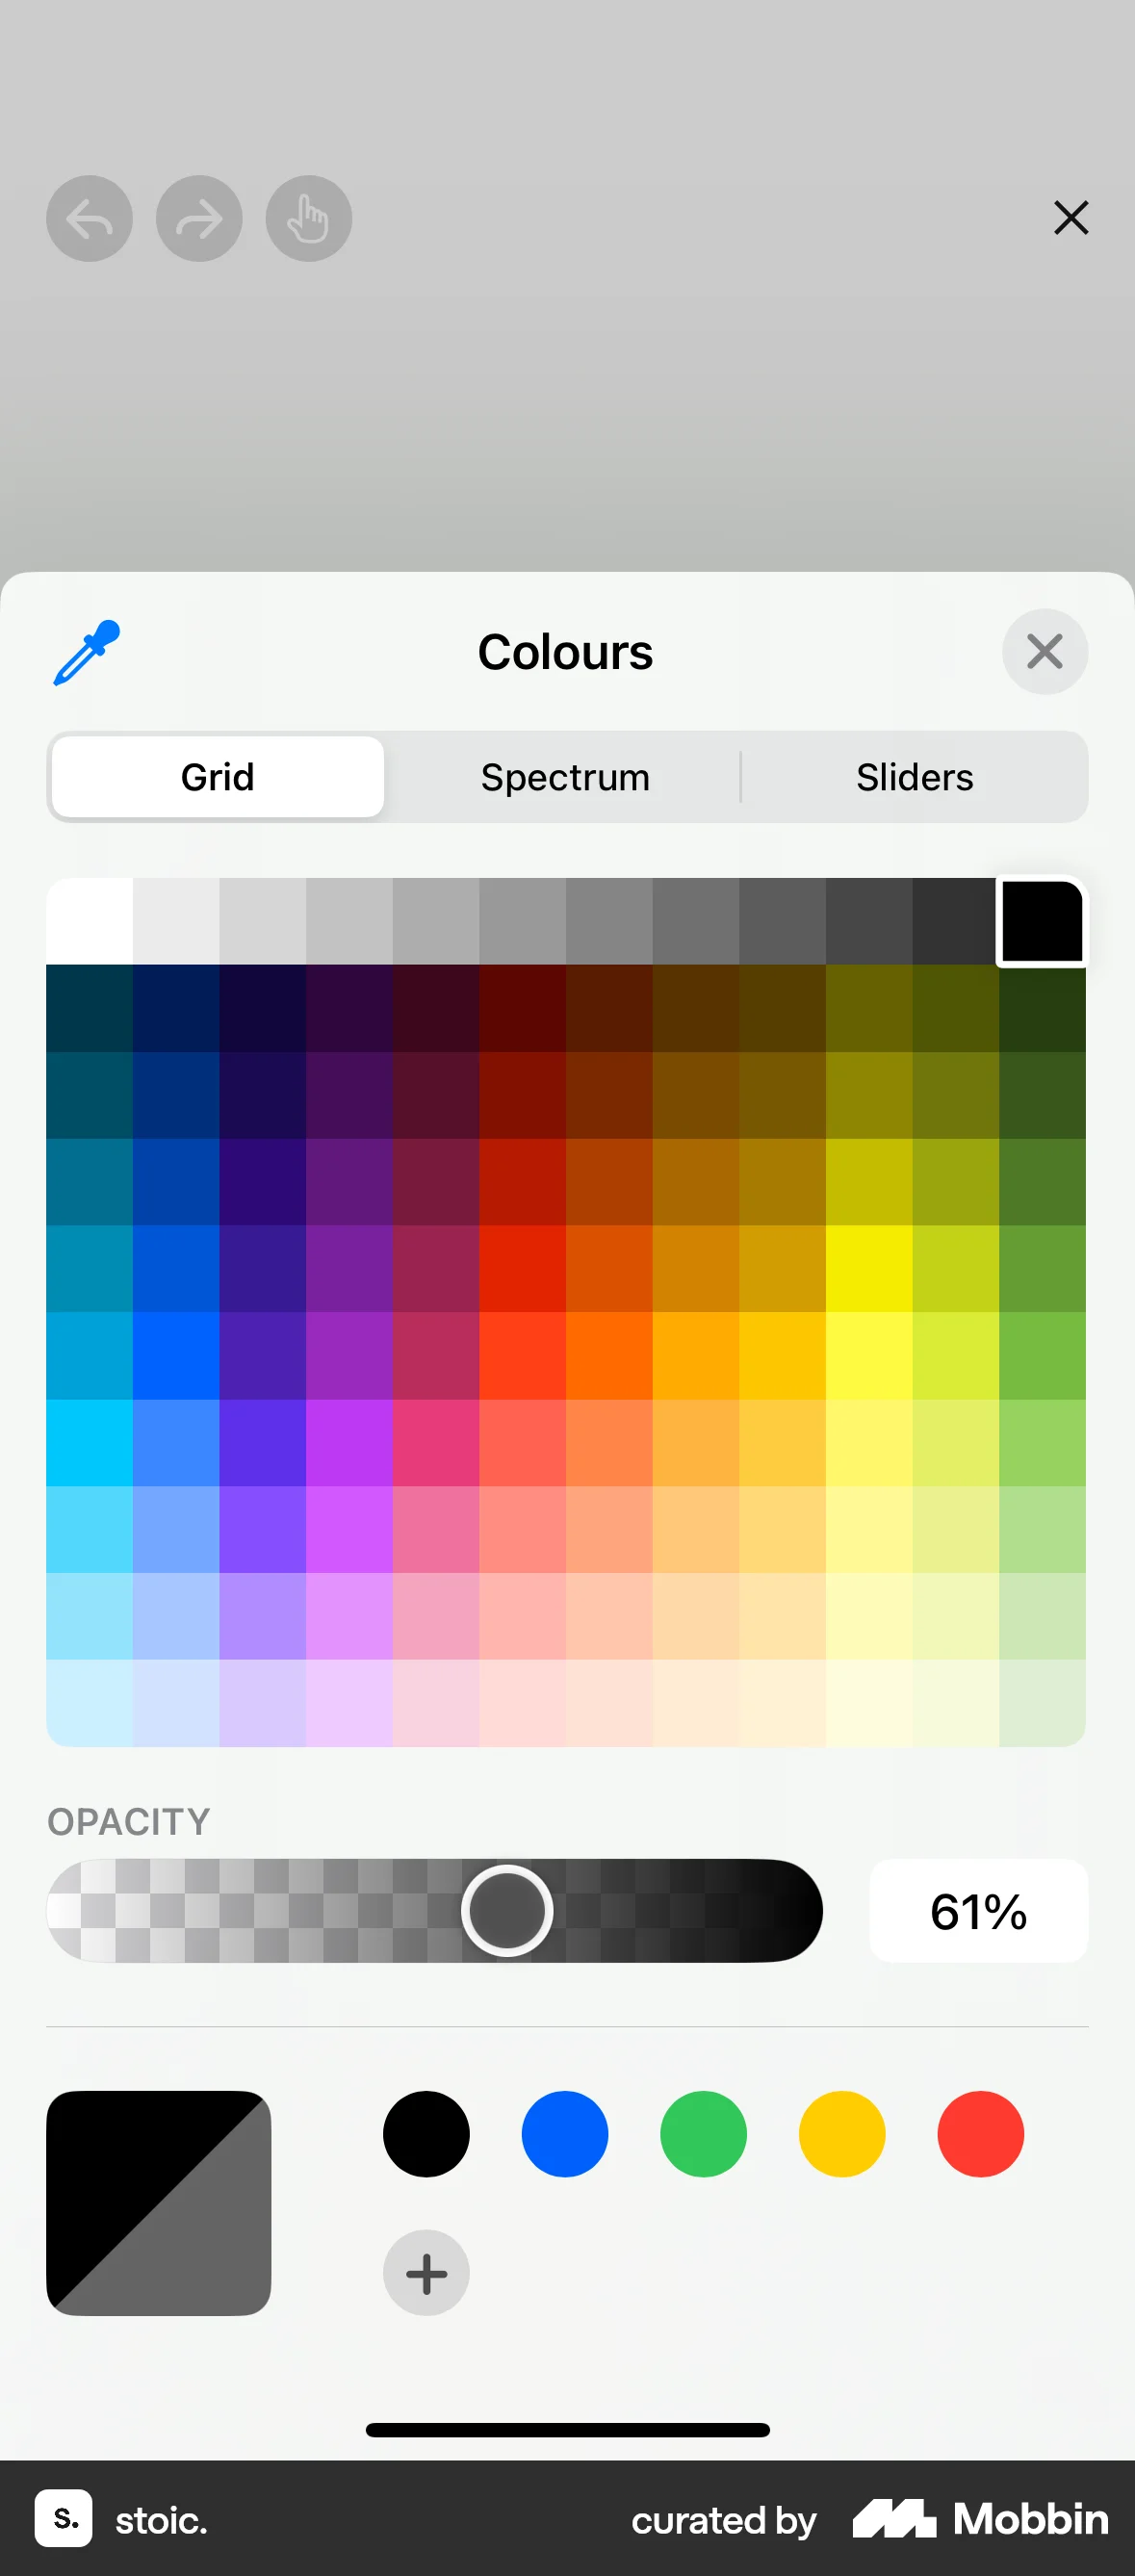Switch to the Sliders tab
The image size is (1135, 2576).
(x=914, y=776)
